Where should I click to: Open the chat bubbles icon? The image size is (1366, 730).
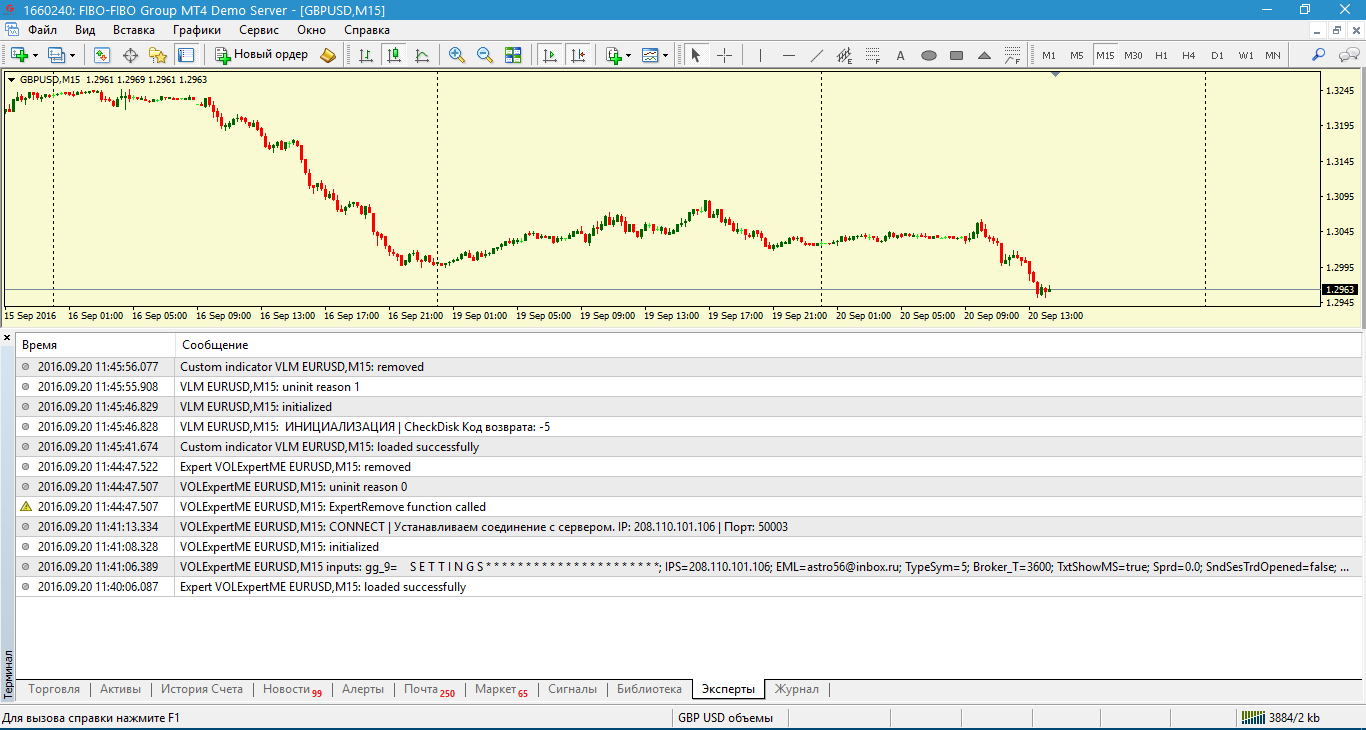tap(1347, 55)
